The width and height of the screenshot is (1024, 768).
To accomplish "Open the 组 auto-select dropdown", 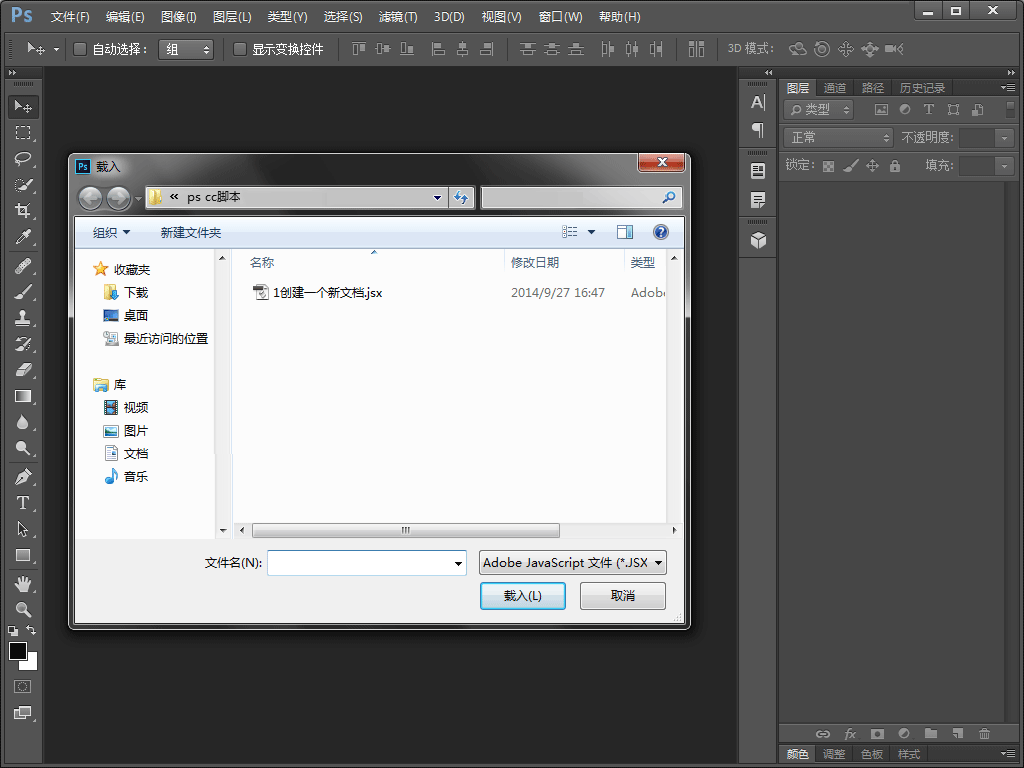I will click(x=186, y=49).
